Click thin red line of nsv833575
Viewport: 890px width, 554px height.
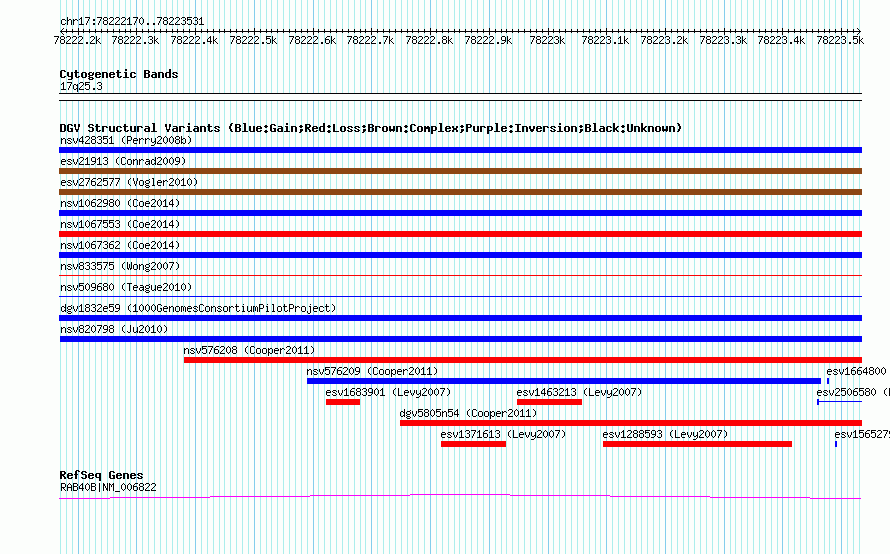[460, 275]
